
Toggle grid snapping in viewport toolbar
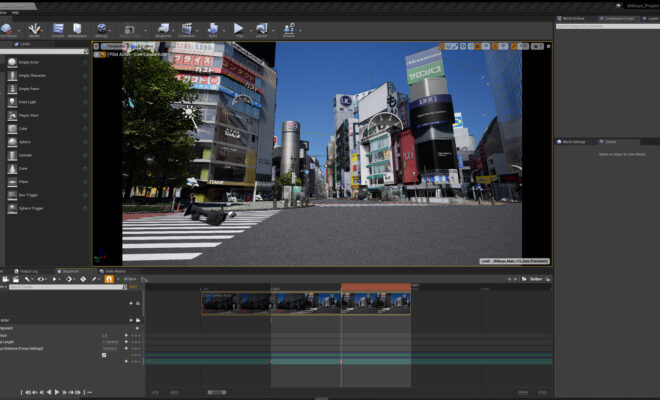[x=477, y=46]
